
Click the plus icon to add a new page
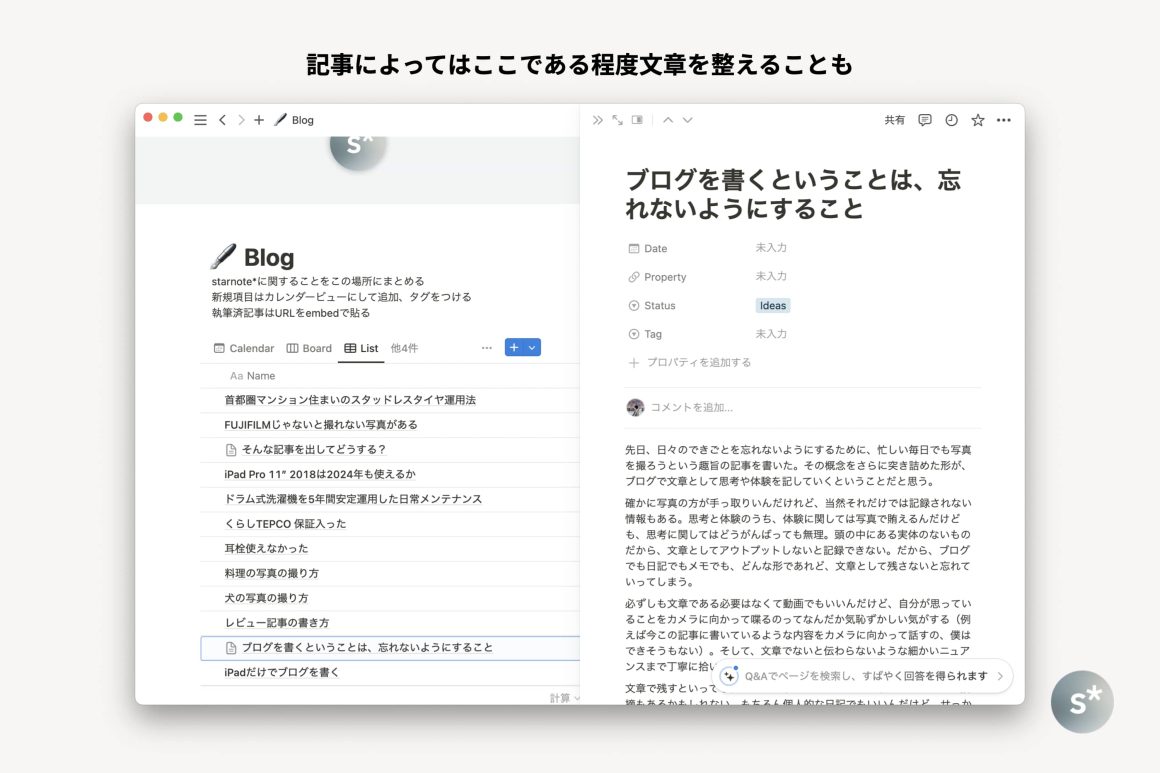tap(259, 120)
